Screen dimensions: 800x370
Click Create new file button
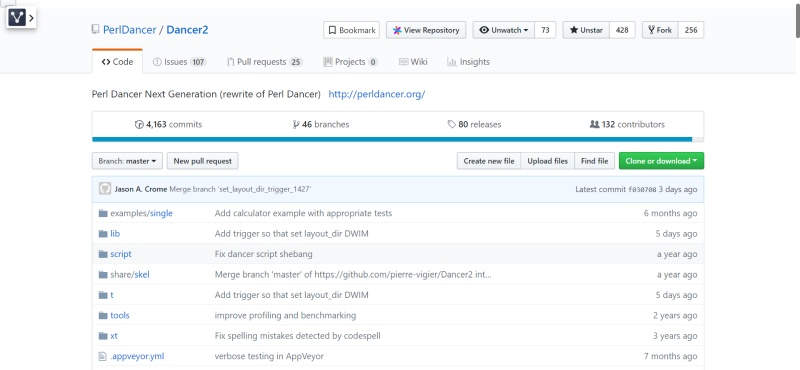(x=489, y=161)
